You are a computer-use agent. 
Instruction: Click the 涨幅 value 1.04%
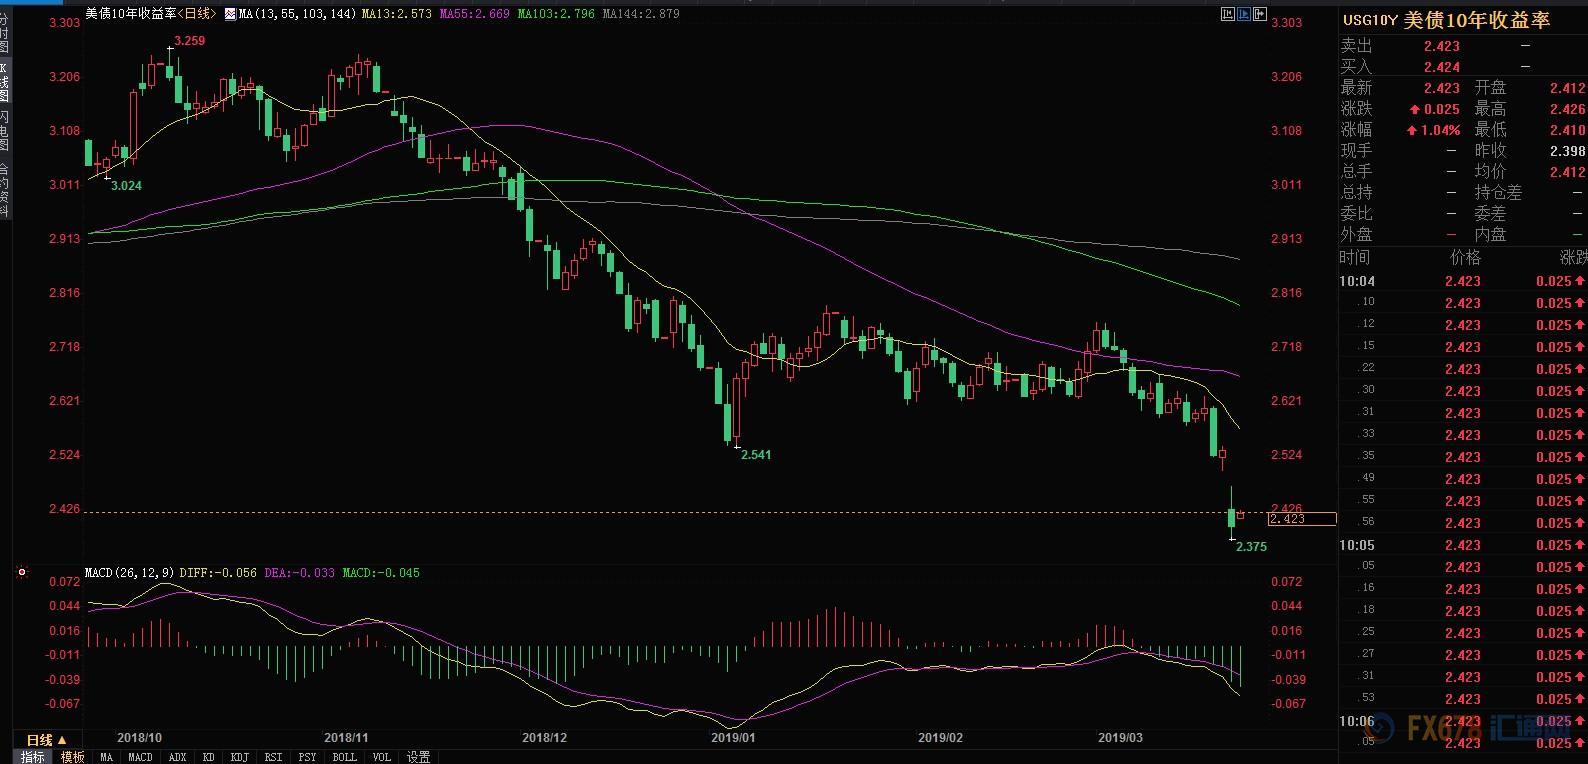(1440, 130)
